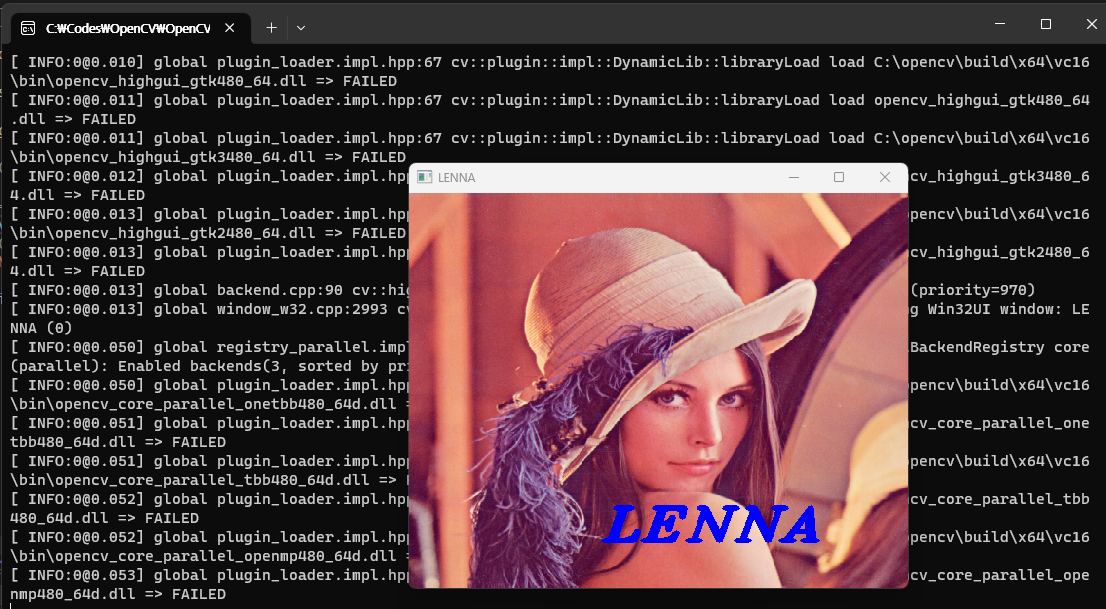
Task: Expand the terminal profile dropdown
Action: (300, 28)
